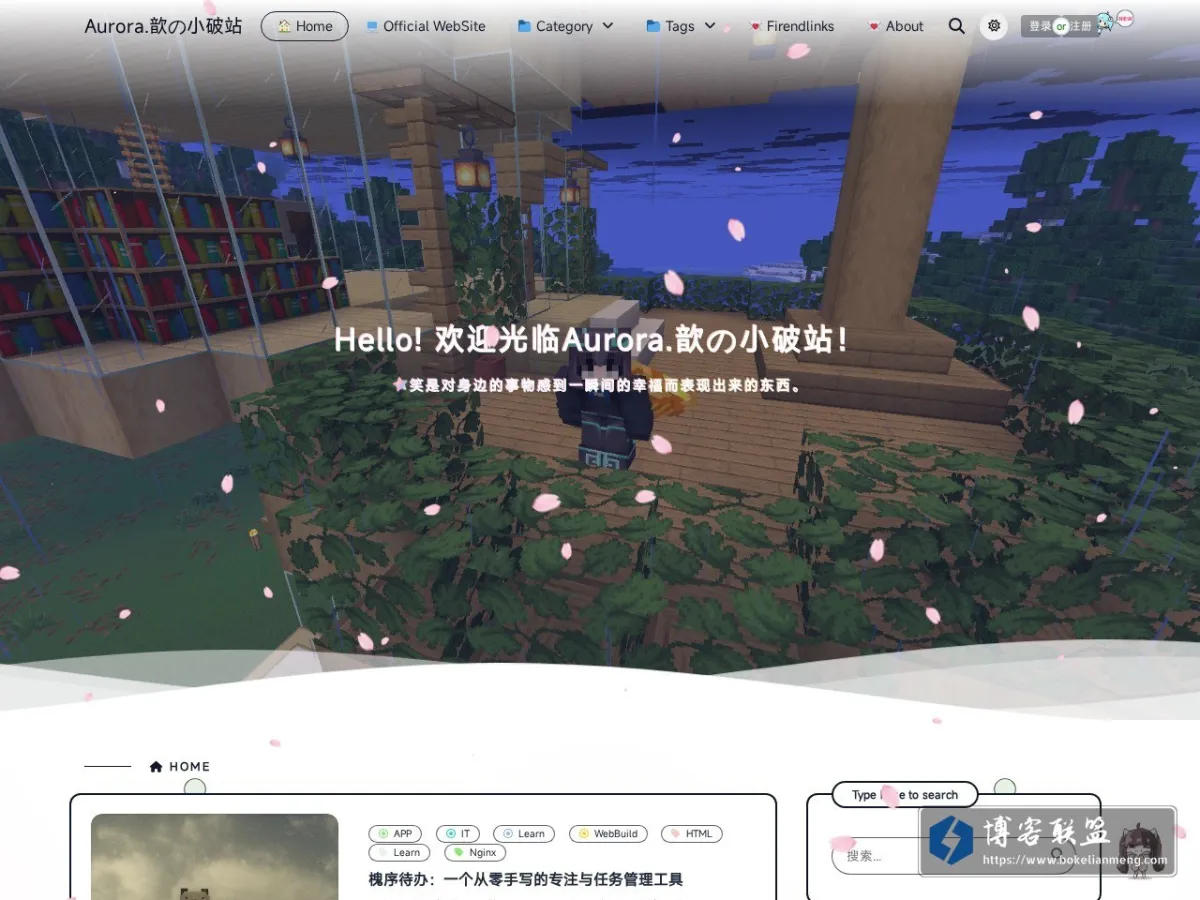1200x900 pixels.
Task: Click the Hello! 欢迎光临 hero heading
Action: point(592,340)
